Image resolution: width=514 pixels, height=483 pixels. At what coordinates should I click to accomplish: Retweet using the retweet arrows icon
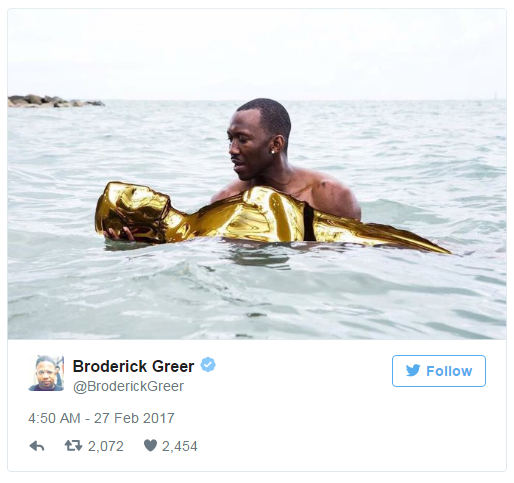point(73,446)
